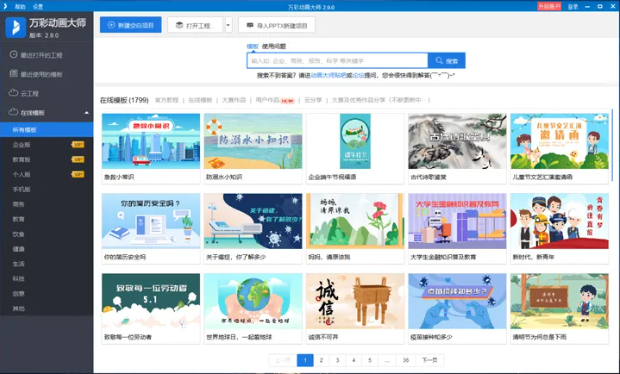
Task: Open the 大学生金融知识普及教育 thumbnail
Action: (457, 221)
